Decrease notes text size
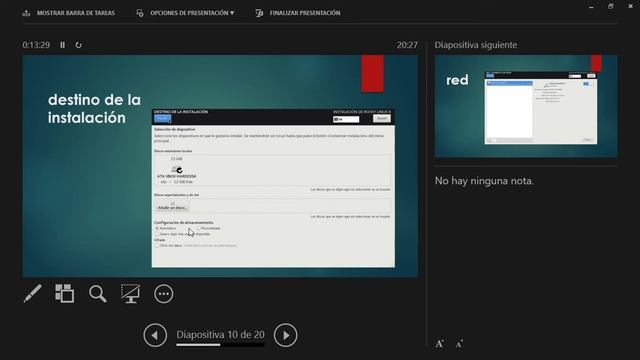Viewport: 640px width, 360px height. pos(459,344)
